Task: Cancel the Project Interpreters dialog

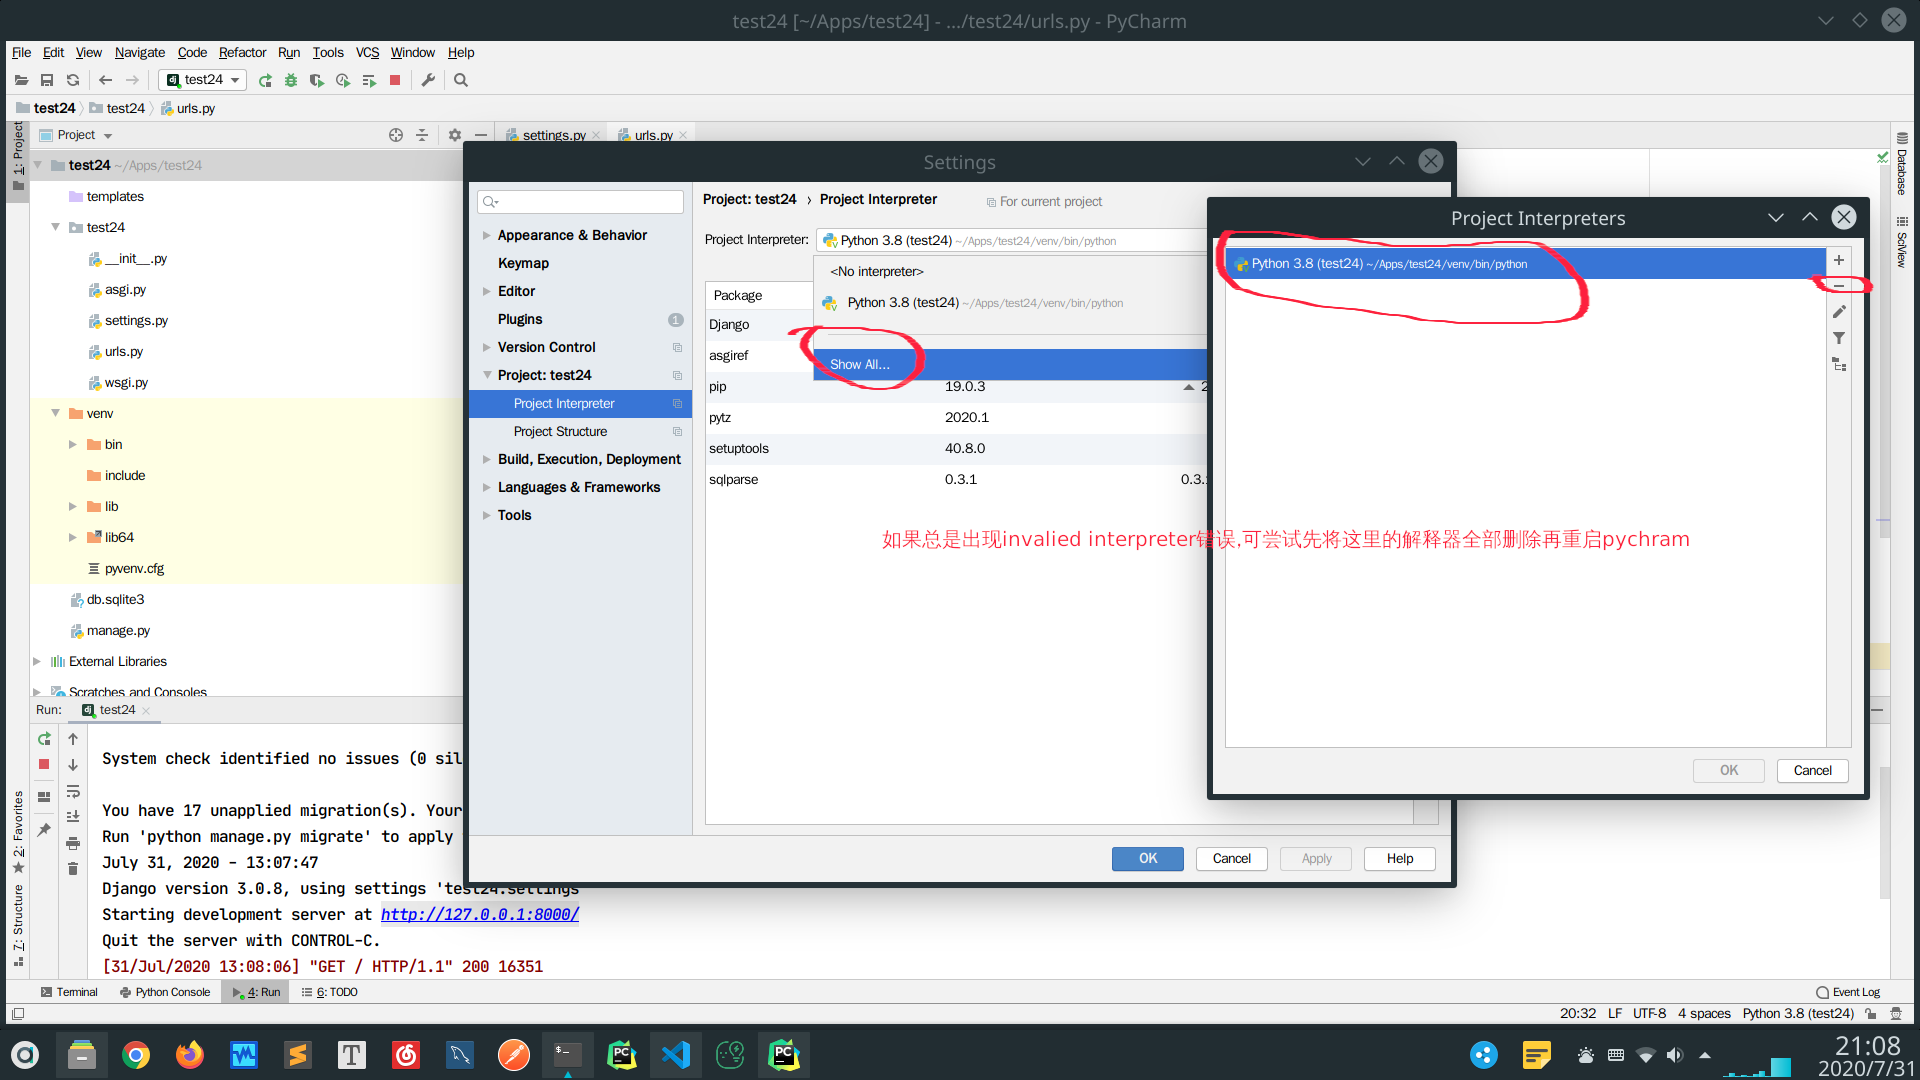Action: [1812, 770]
